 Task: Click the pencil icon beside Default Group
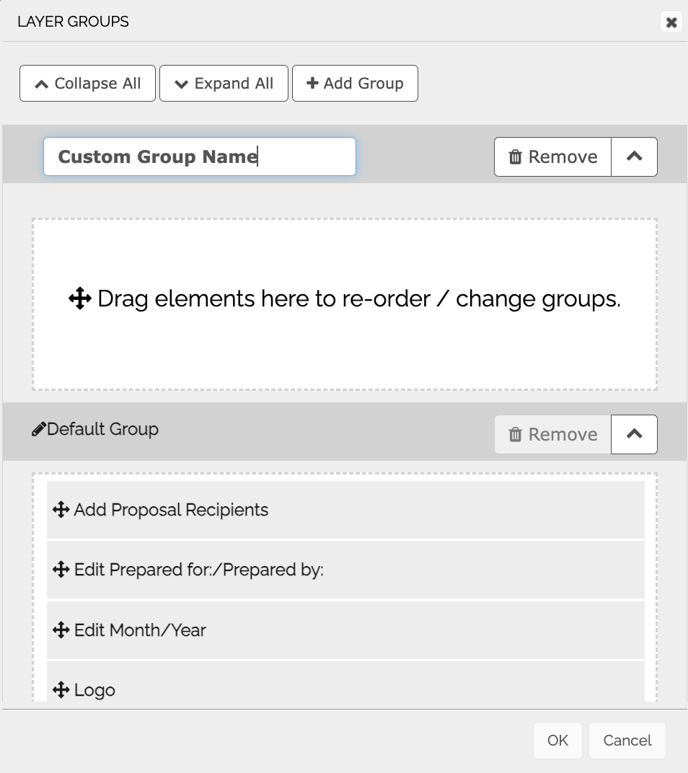[x=38, y=429]
